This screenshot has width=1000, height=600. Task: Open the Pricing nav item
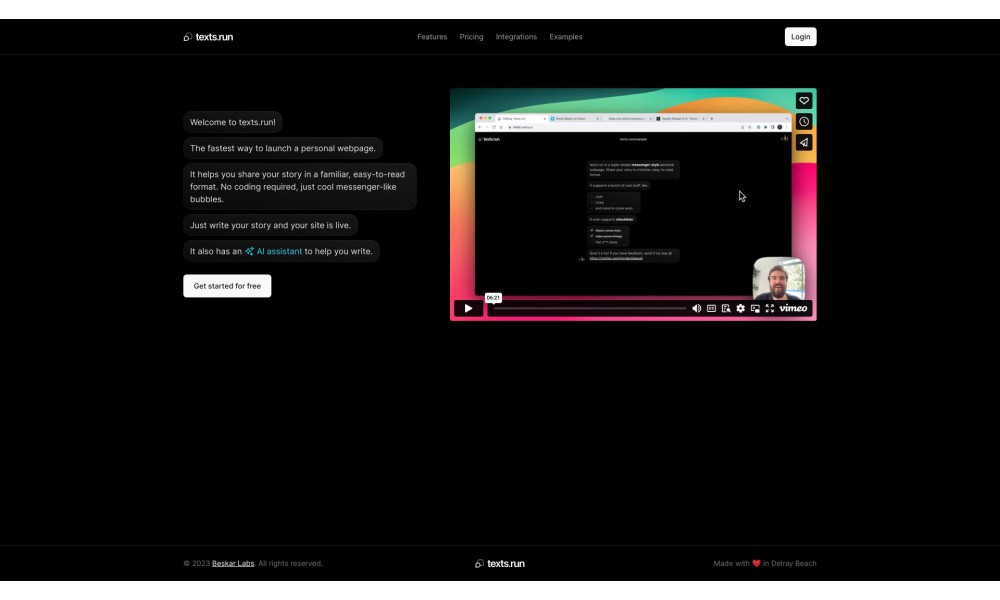point(471,37)
